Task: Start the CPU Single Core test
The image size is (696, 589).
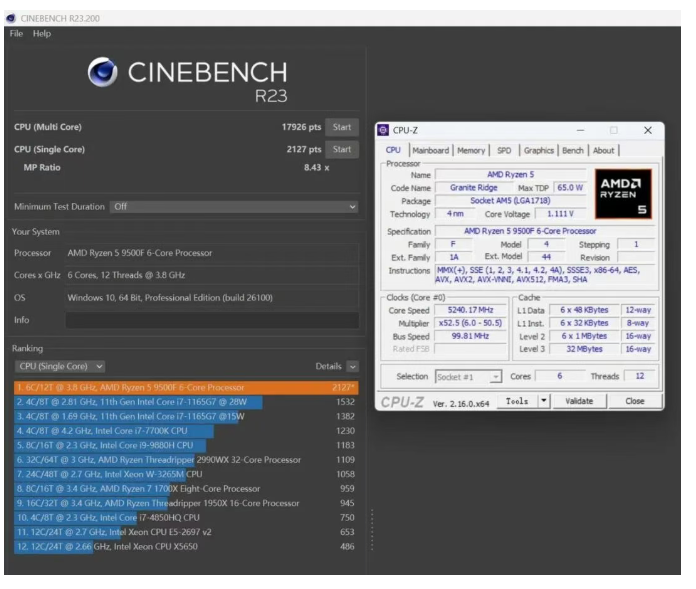Action: point(342,150)
